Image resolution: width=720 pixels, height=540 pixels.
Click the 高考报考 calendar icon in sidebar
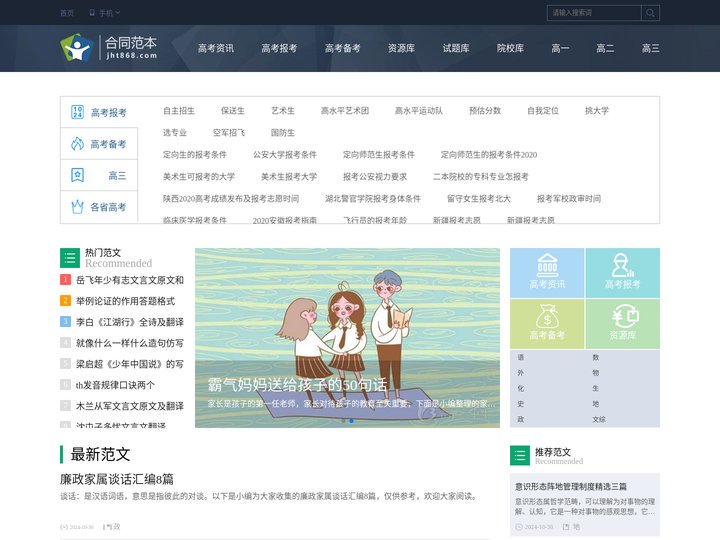[78, 112]
